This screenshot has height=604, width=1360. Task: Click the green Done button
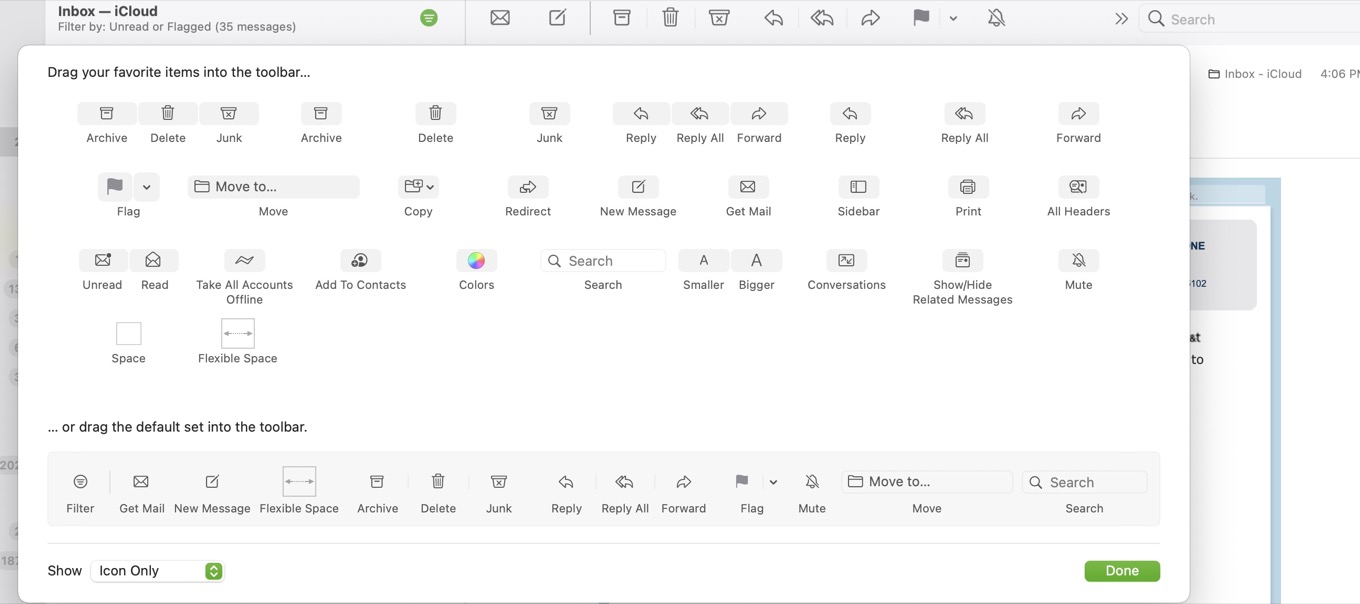click(x=1121, y=570)
